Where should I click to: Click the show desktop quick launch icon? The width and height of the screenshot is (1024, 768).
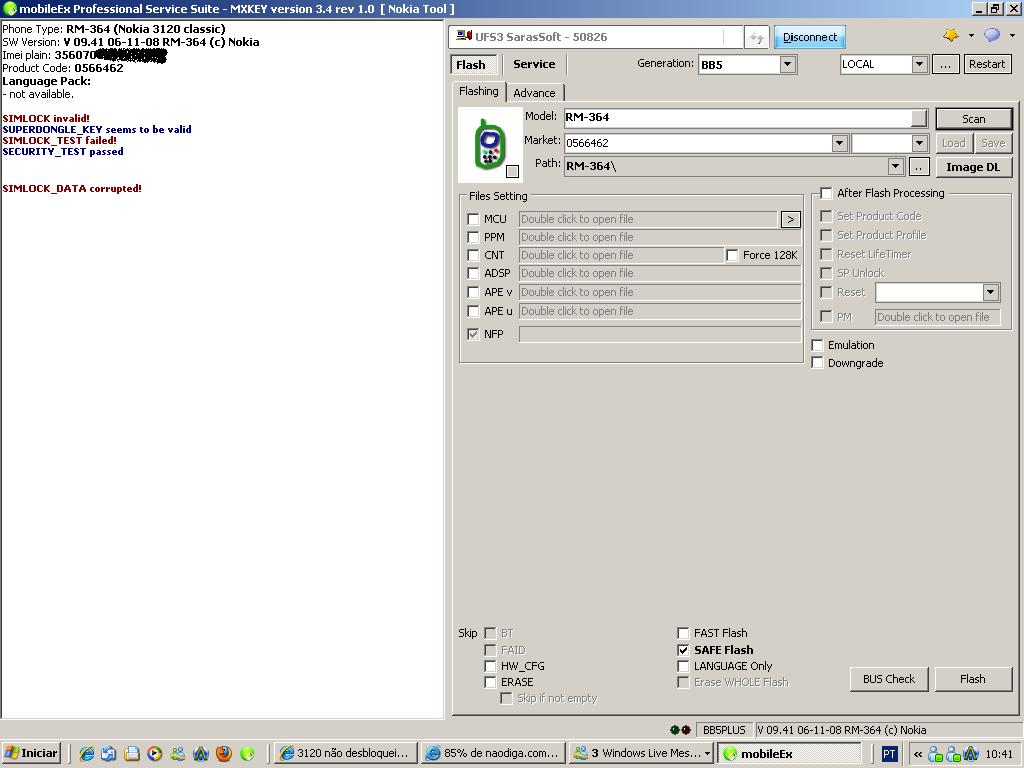point(131,753)
